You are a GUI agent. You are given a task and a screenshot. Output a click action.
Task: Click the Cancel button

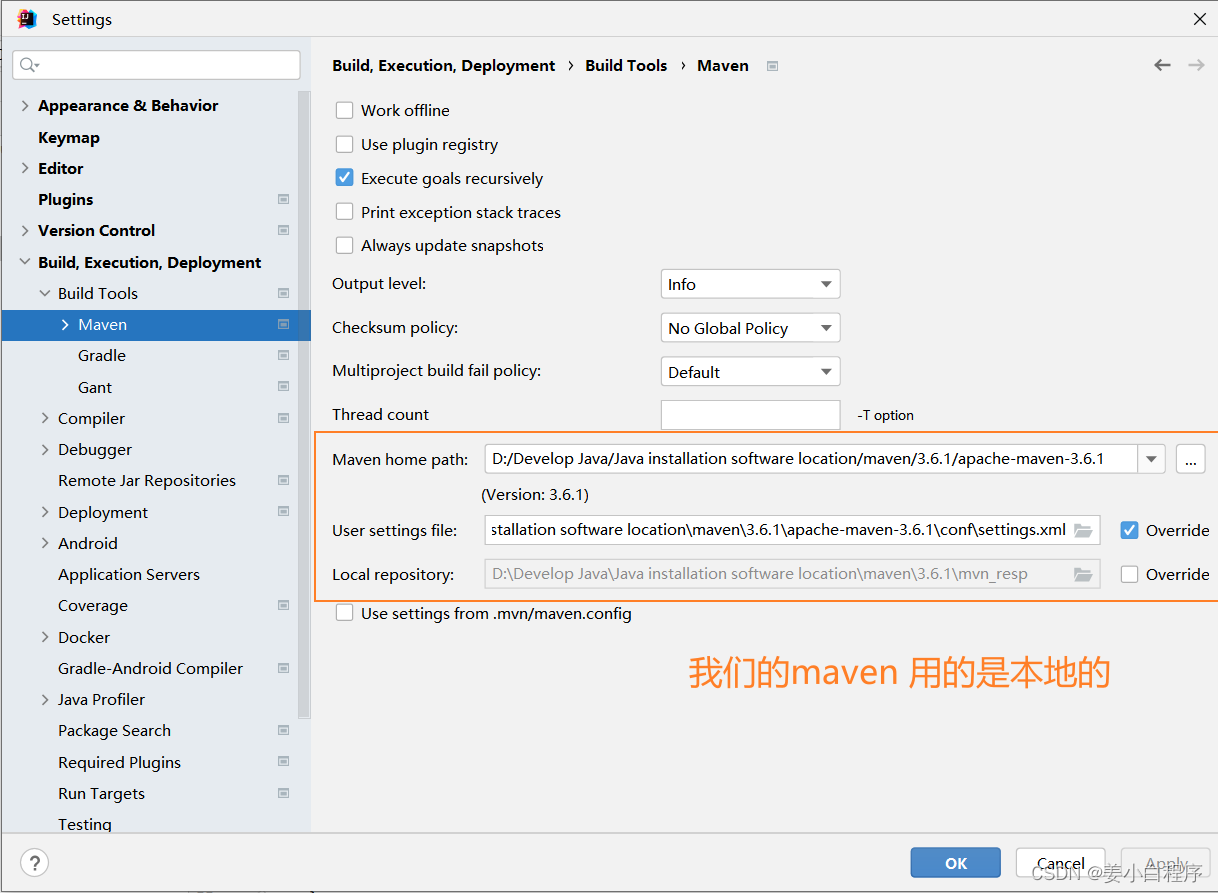(1061, 863)
